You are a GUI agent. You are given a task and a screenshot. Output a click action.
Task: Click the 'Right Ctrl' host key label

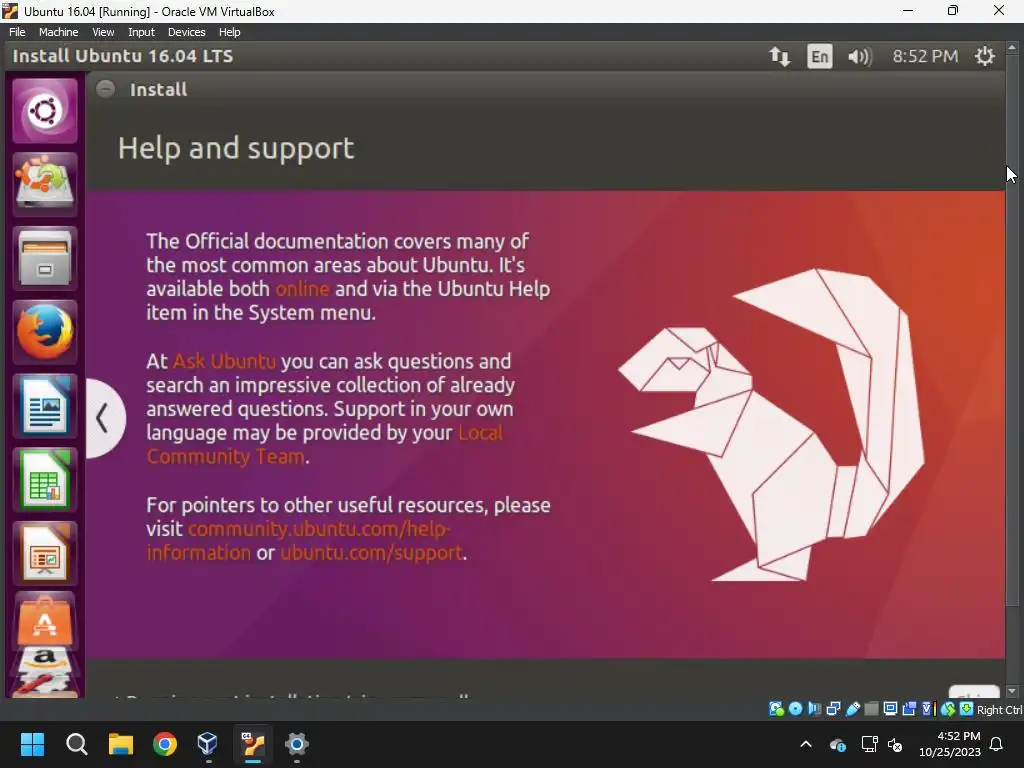click(x=999, y=710)
